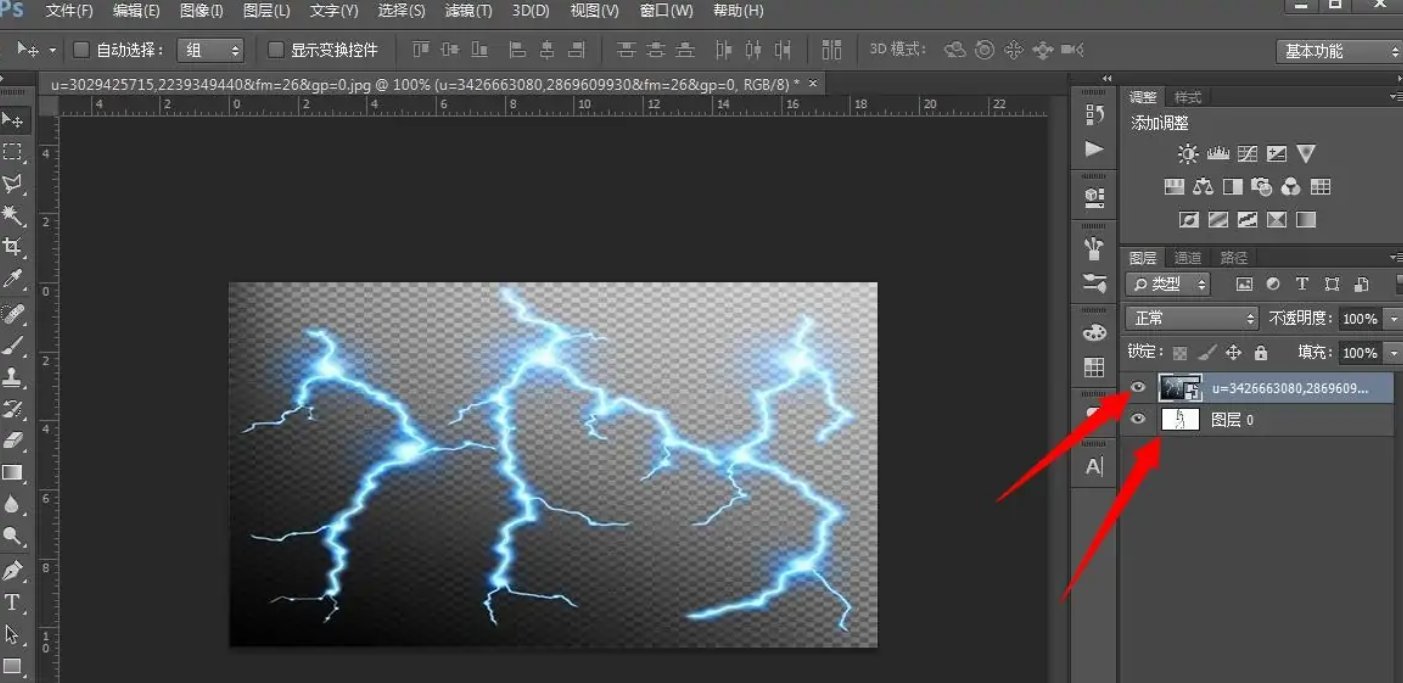The width and height of the screenshot is (1403, 683).
Task: Enable the 显示变换控件 checkbox
Action: (x=276, y=49)
